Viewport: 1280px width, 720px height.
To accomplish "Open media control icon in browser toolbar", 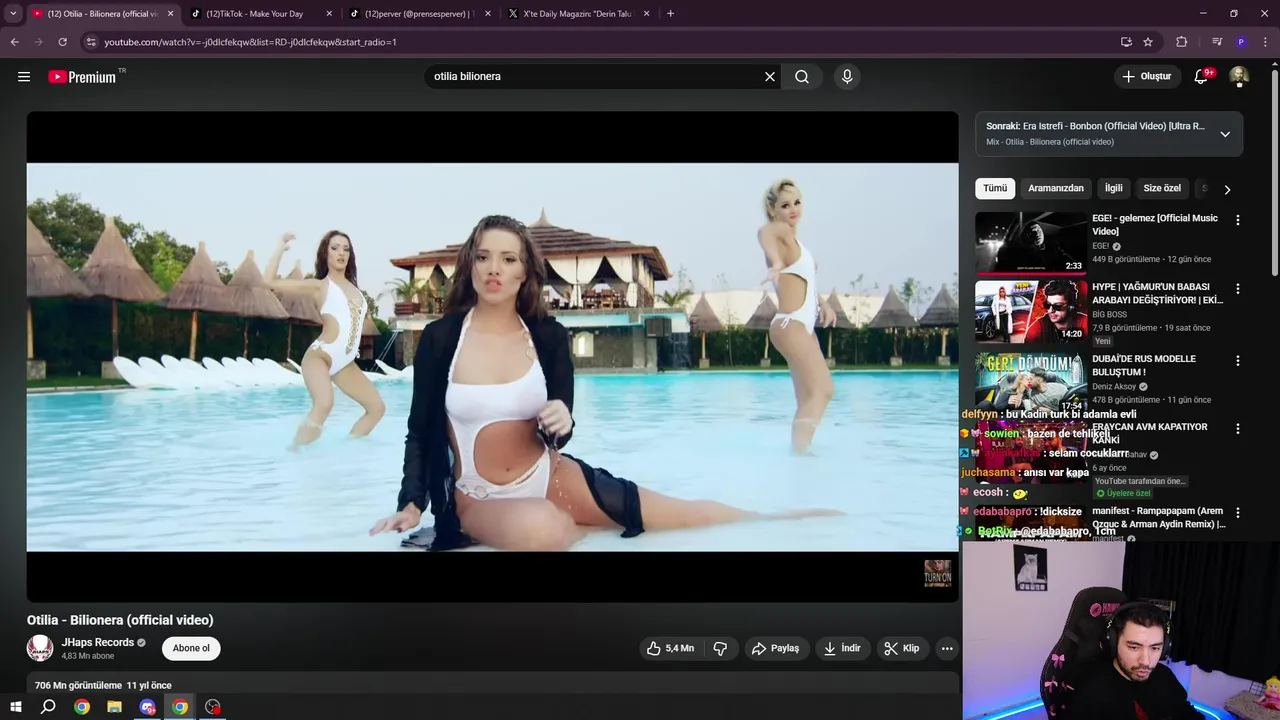I will 1217,42.
